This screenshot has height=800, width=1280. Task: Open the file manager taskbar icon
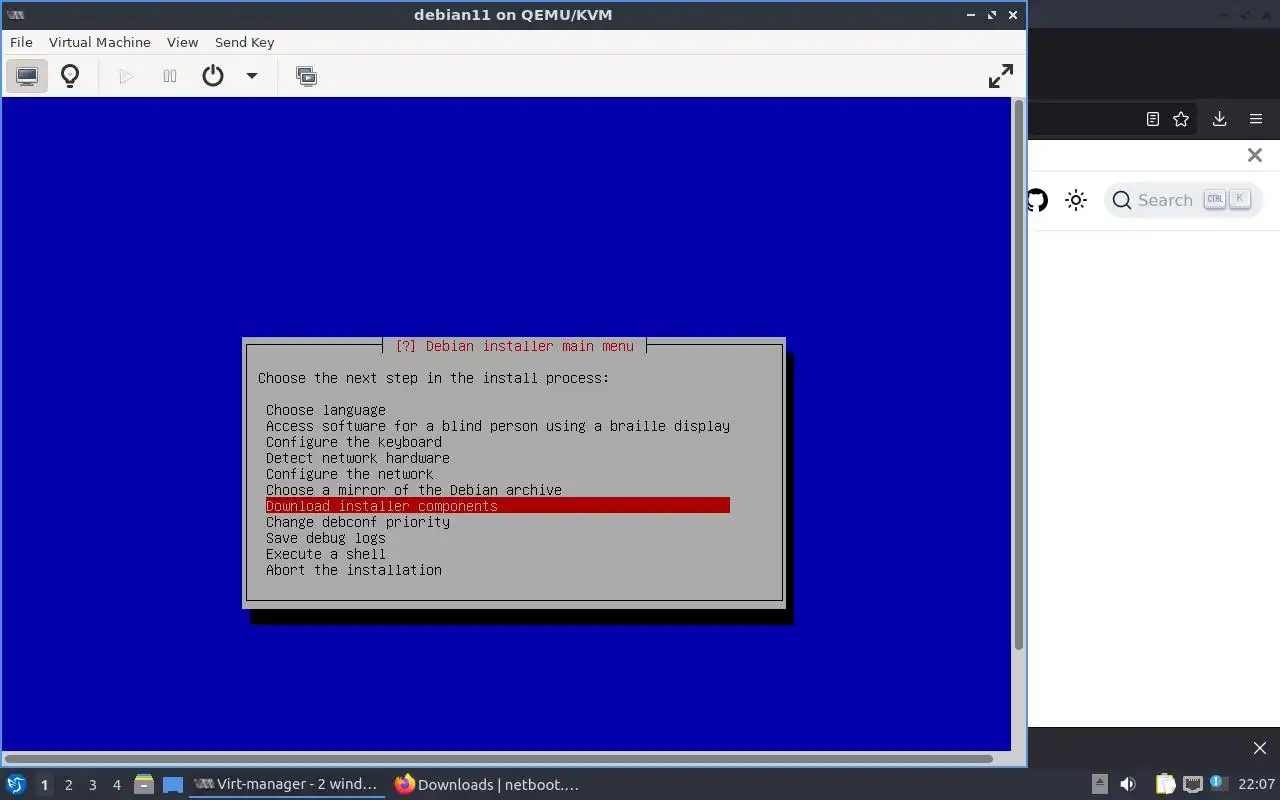click(144, 784)
